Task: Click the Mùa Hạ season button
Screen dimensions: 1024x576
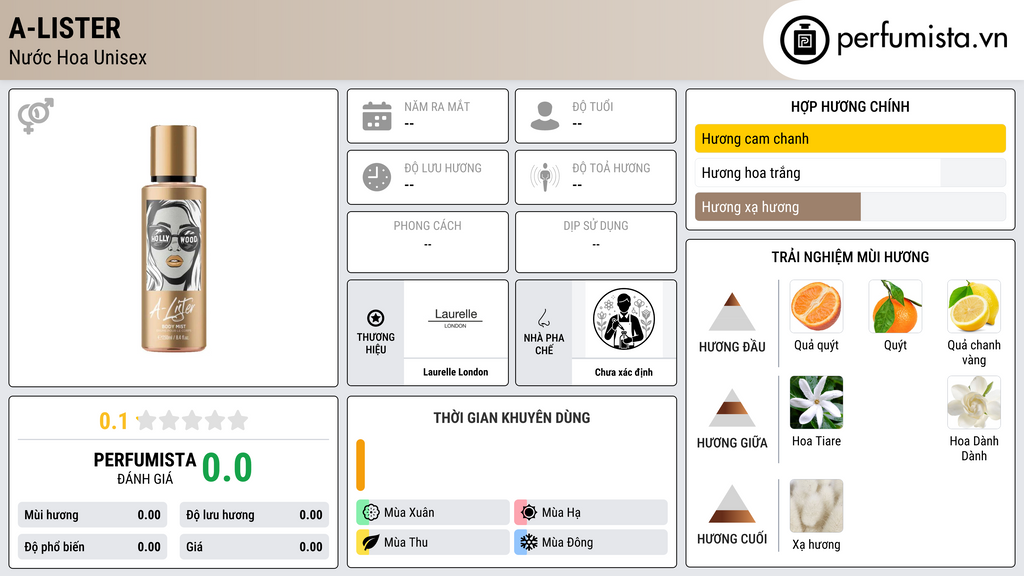Action: tap(591, 512)
